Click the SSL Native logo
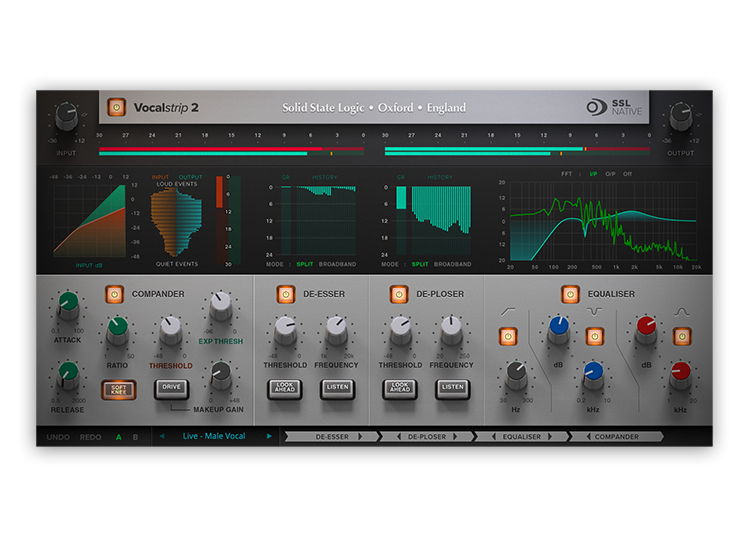The height and width of the screenshot is (538, 750). (x=615, y=107)
